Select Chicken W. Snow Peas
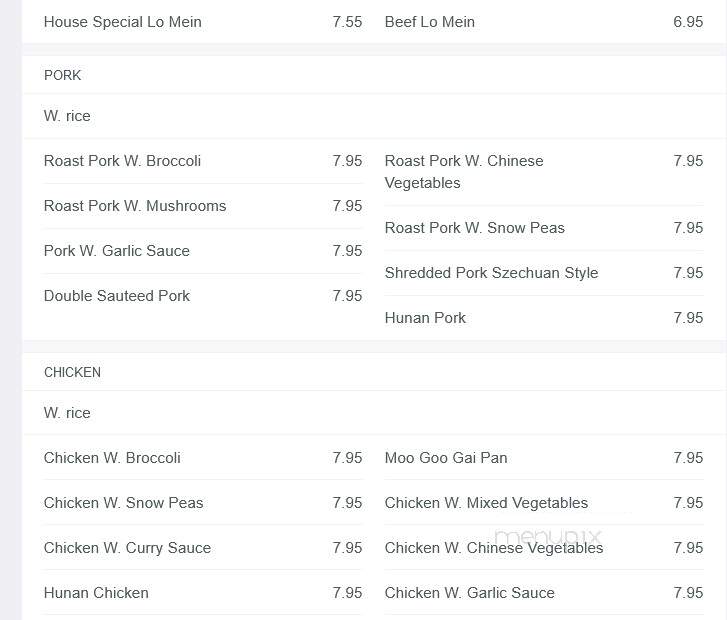 [123, 503]
